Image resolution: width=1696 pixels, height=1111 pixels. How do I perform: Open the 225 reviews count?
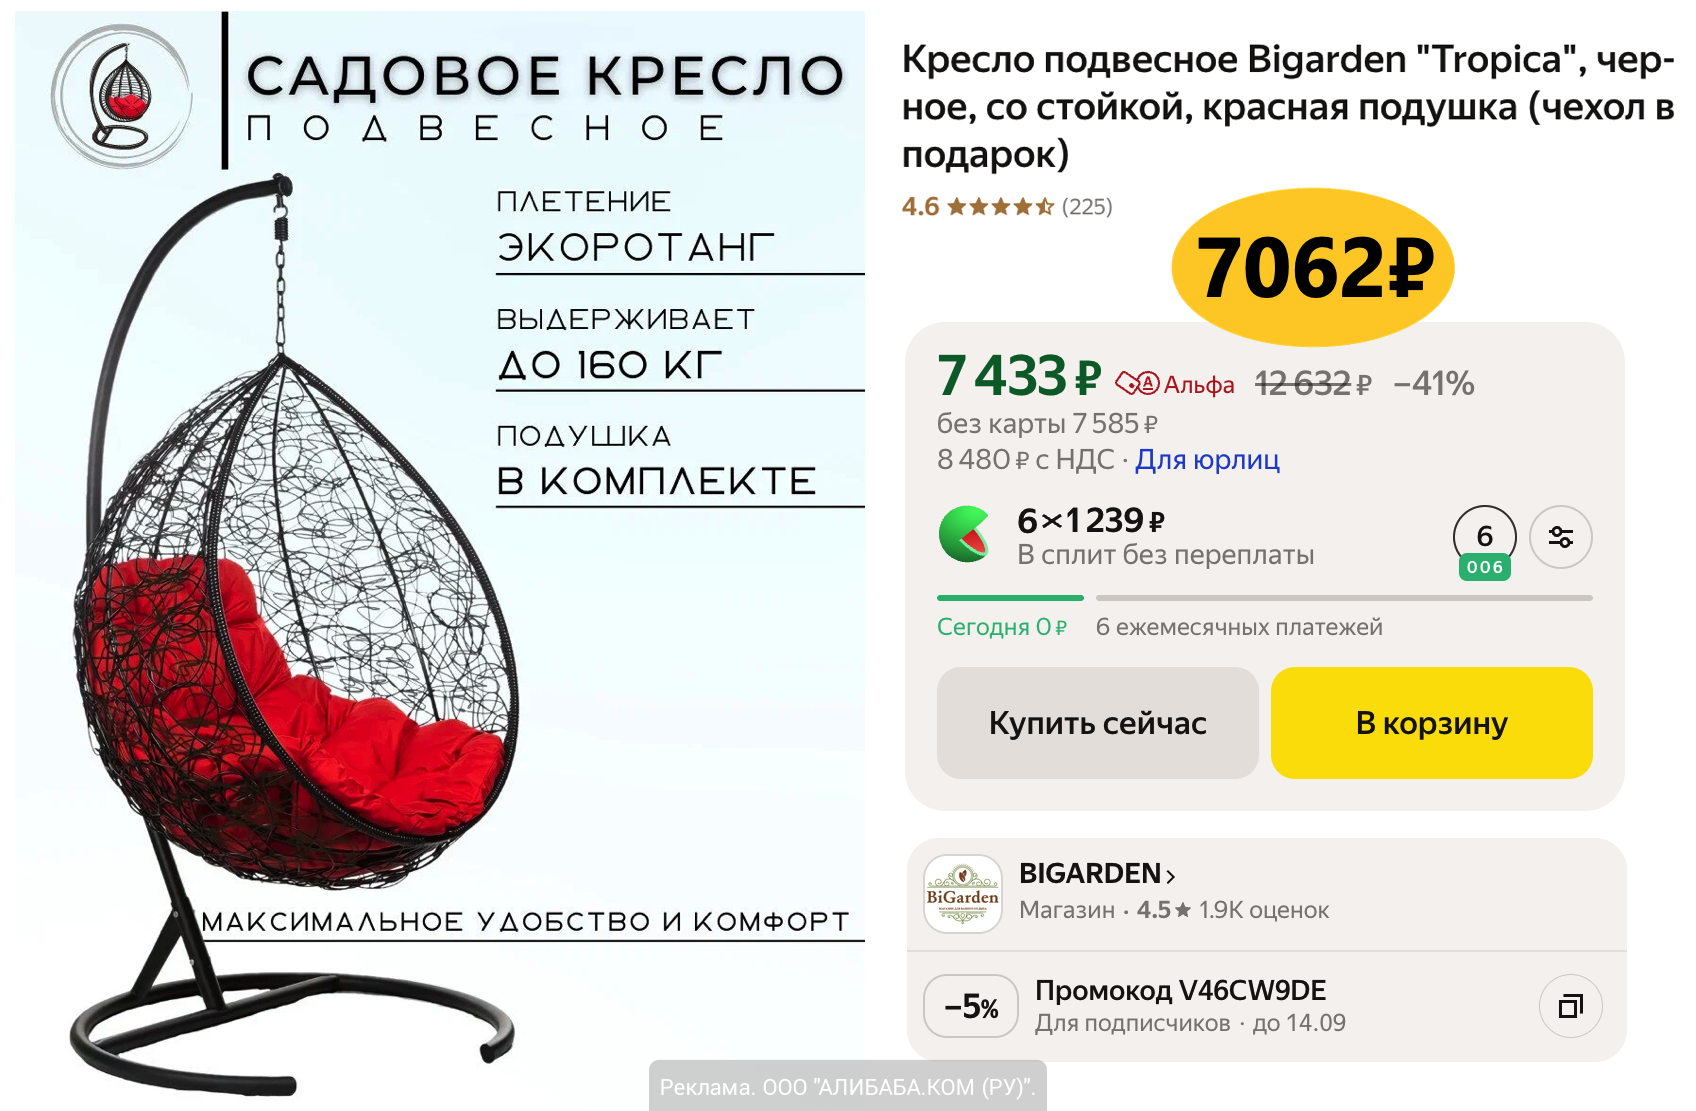(x=1087, y=207)
